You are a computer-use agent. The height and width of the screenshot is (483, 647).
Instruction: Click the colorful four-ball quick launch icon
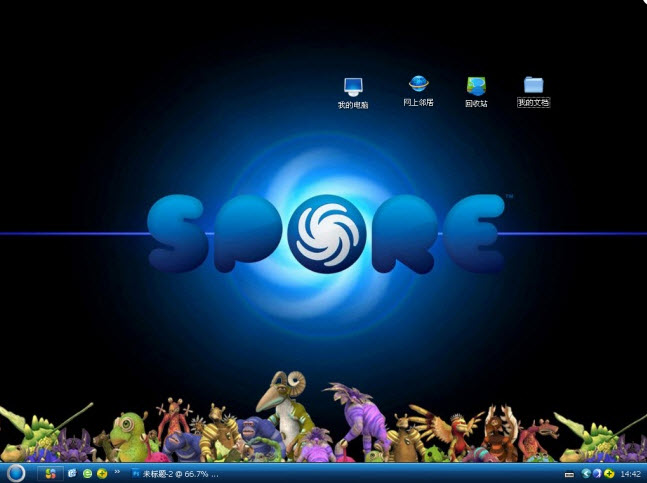pos(50,474)
